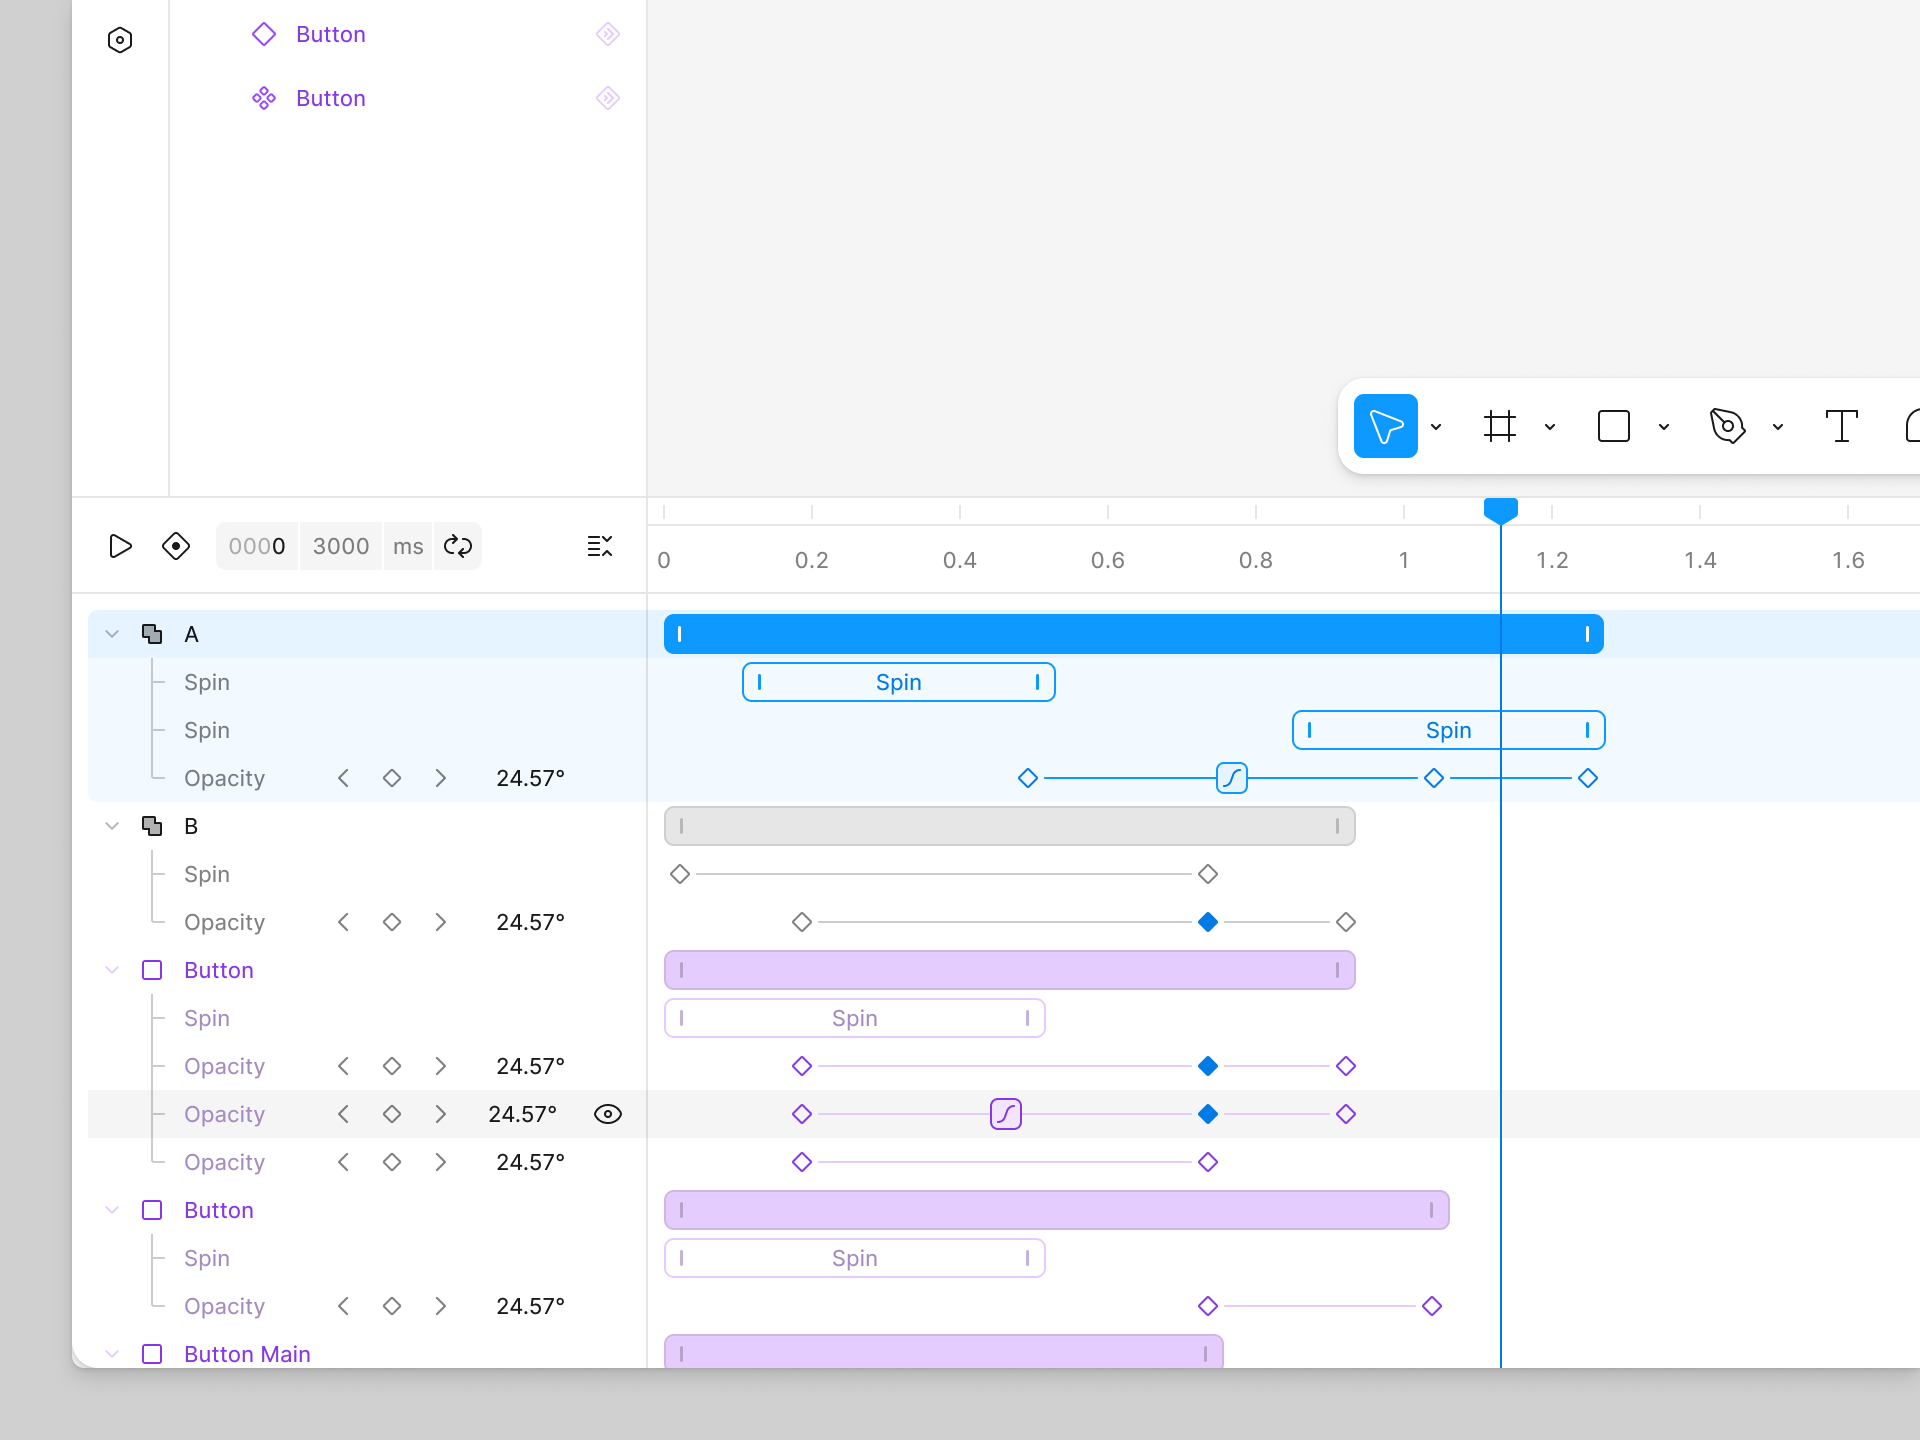Toggle loop playback button
The height and width of the screenshot is (1440, 1920).
click(458, 546)
